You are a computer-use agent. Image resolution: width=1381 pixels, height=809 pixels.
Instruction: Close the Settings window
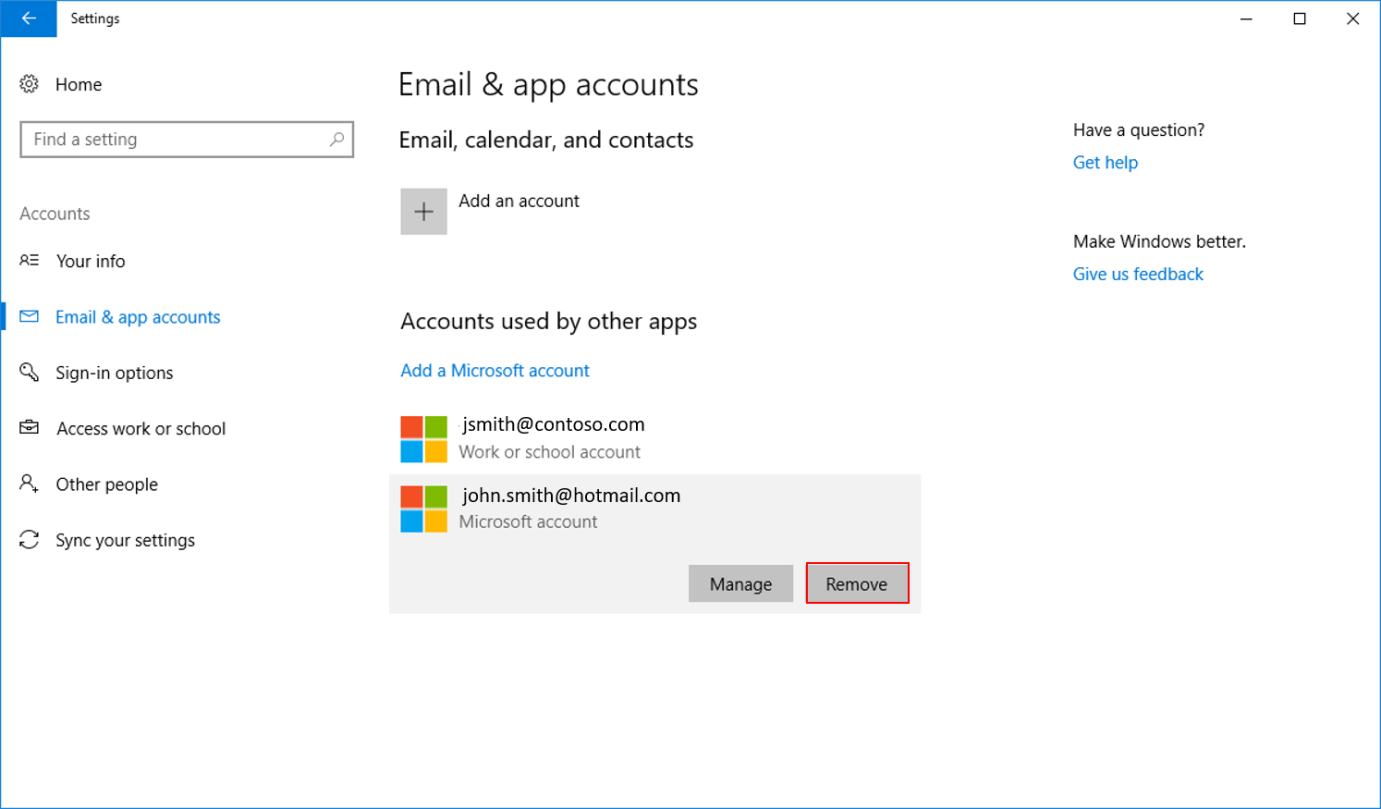1353,18
